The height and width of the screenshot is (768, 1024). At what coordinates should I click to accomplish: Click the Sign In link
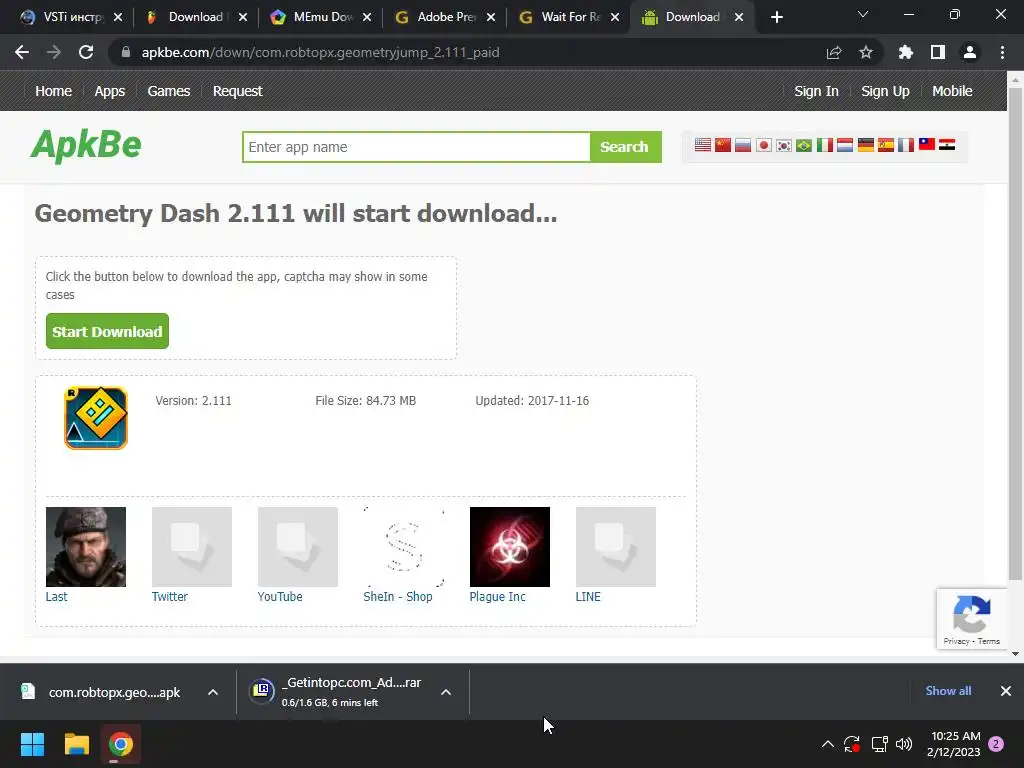816,91
